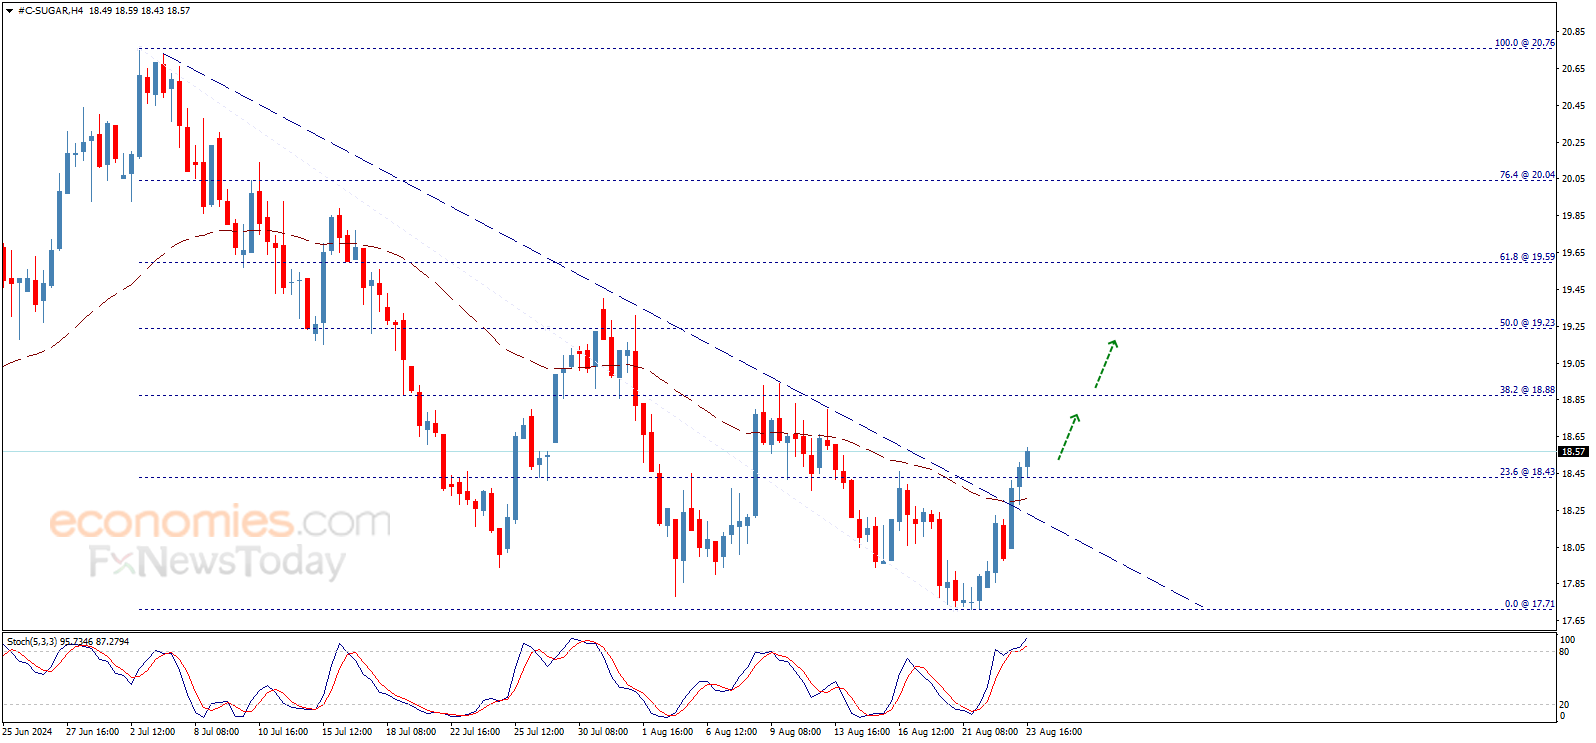Click the 18 Jul 08:00 time label
The height and width of the screenshot is (743, 1596).
[411, 732]
